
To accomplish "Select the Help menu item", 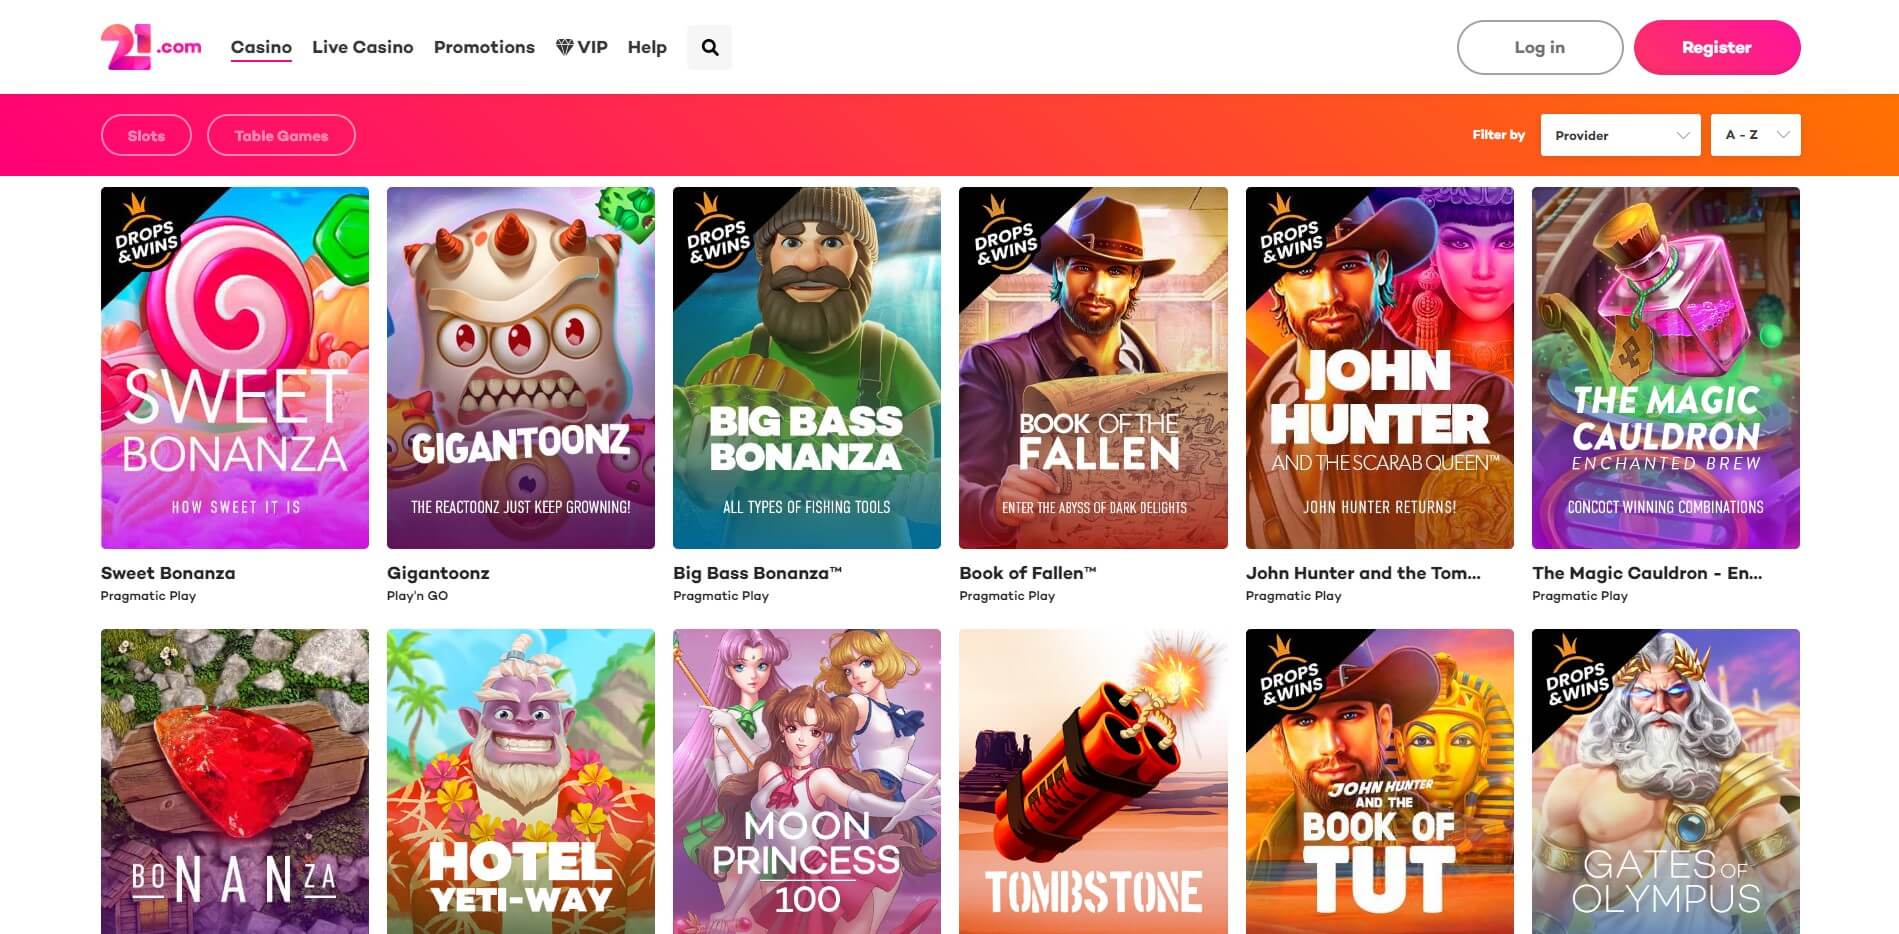I will click(x=647, y=47).
